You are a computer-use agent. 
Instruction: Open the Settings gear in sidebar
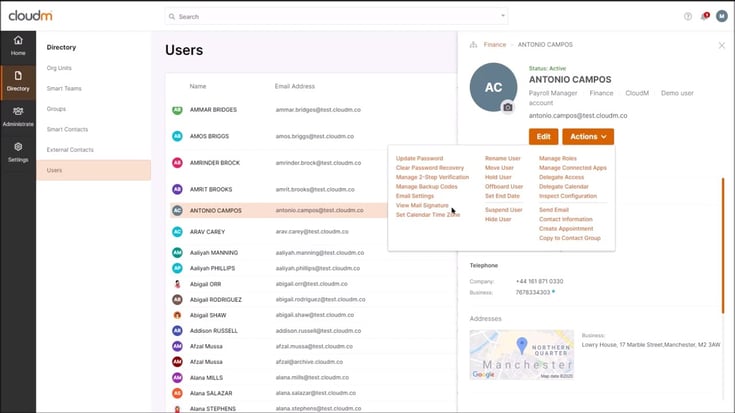pos(18,152)
